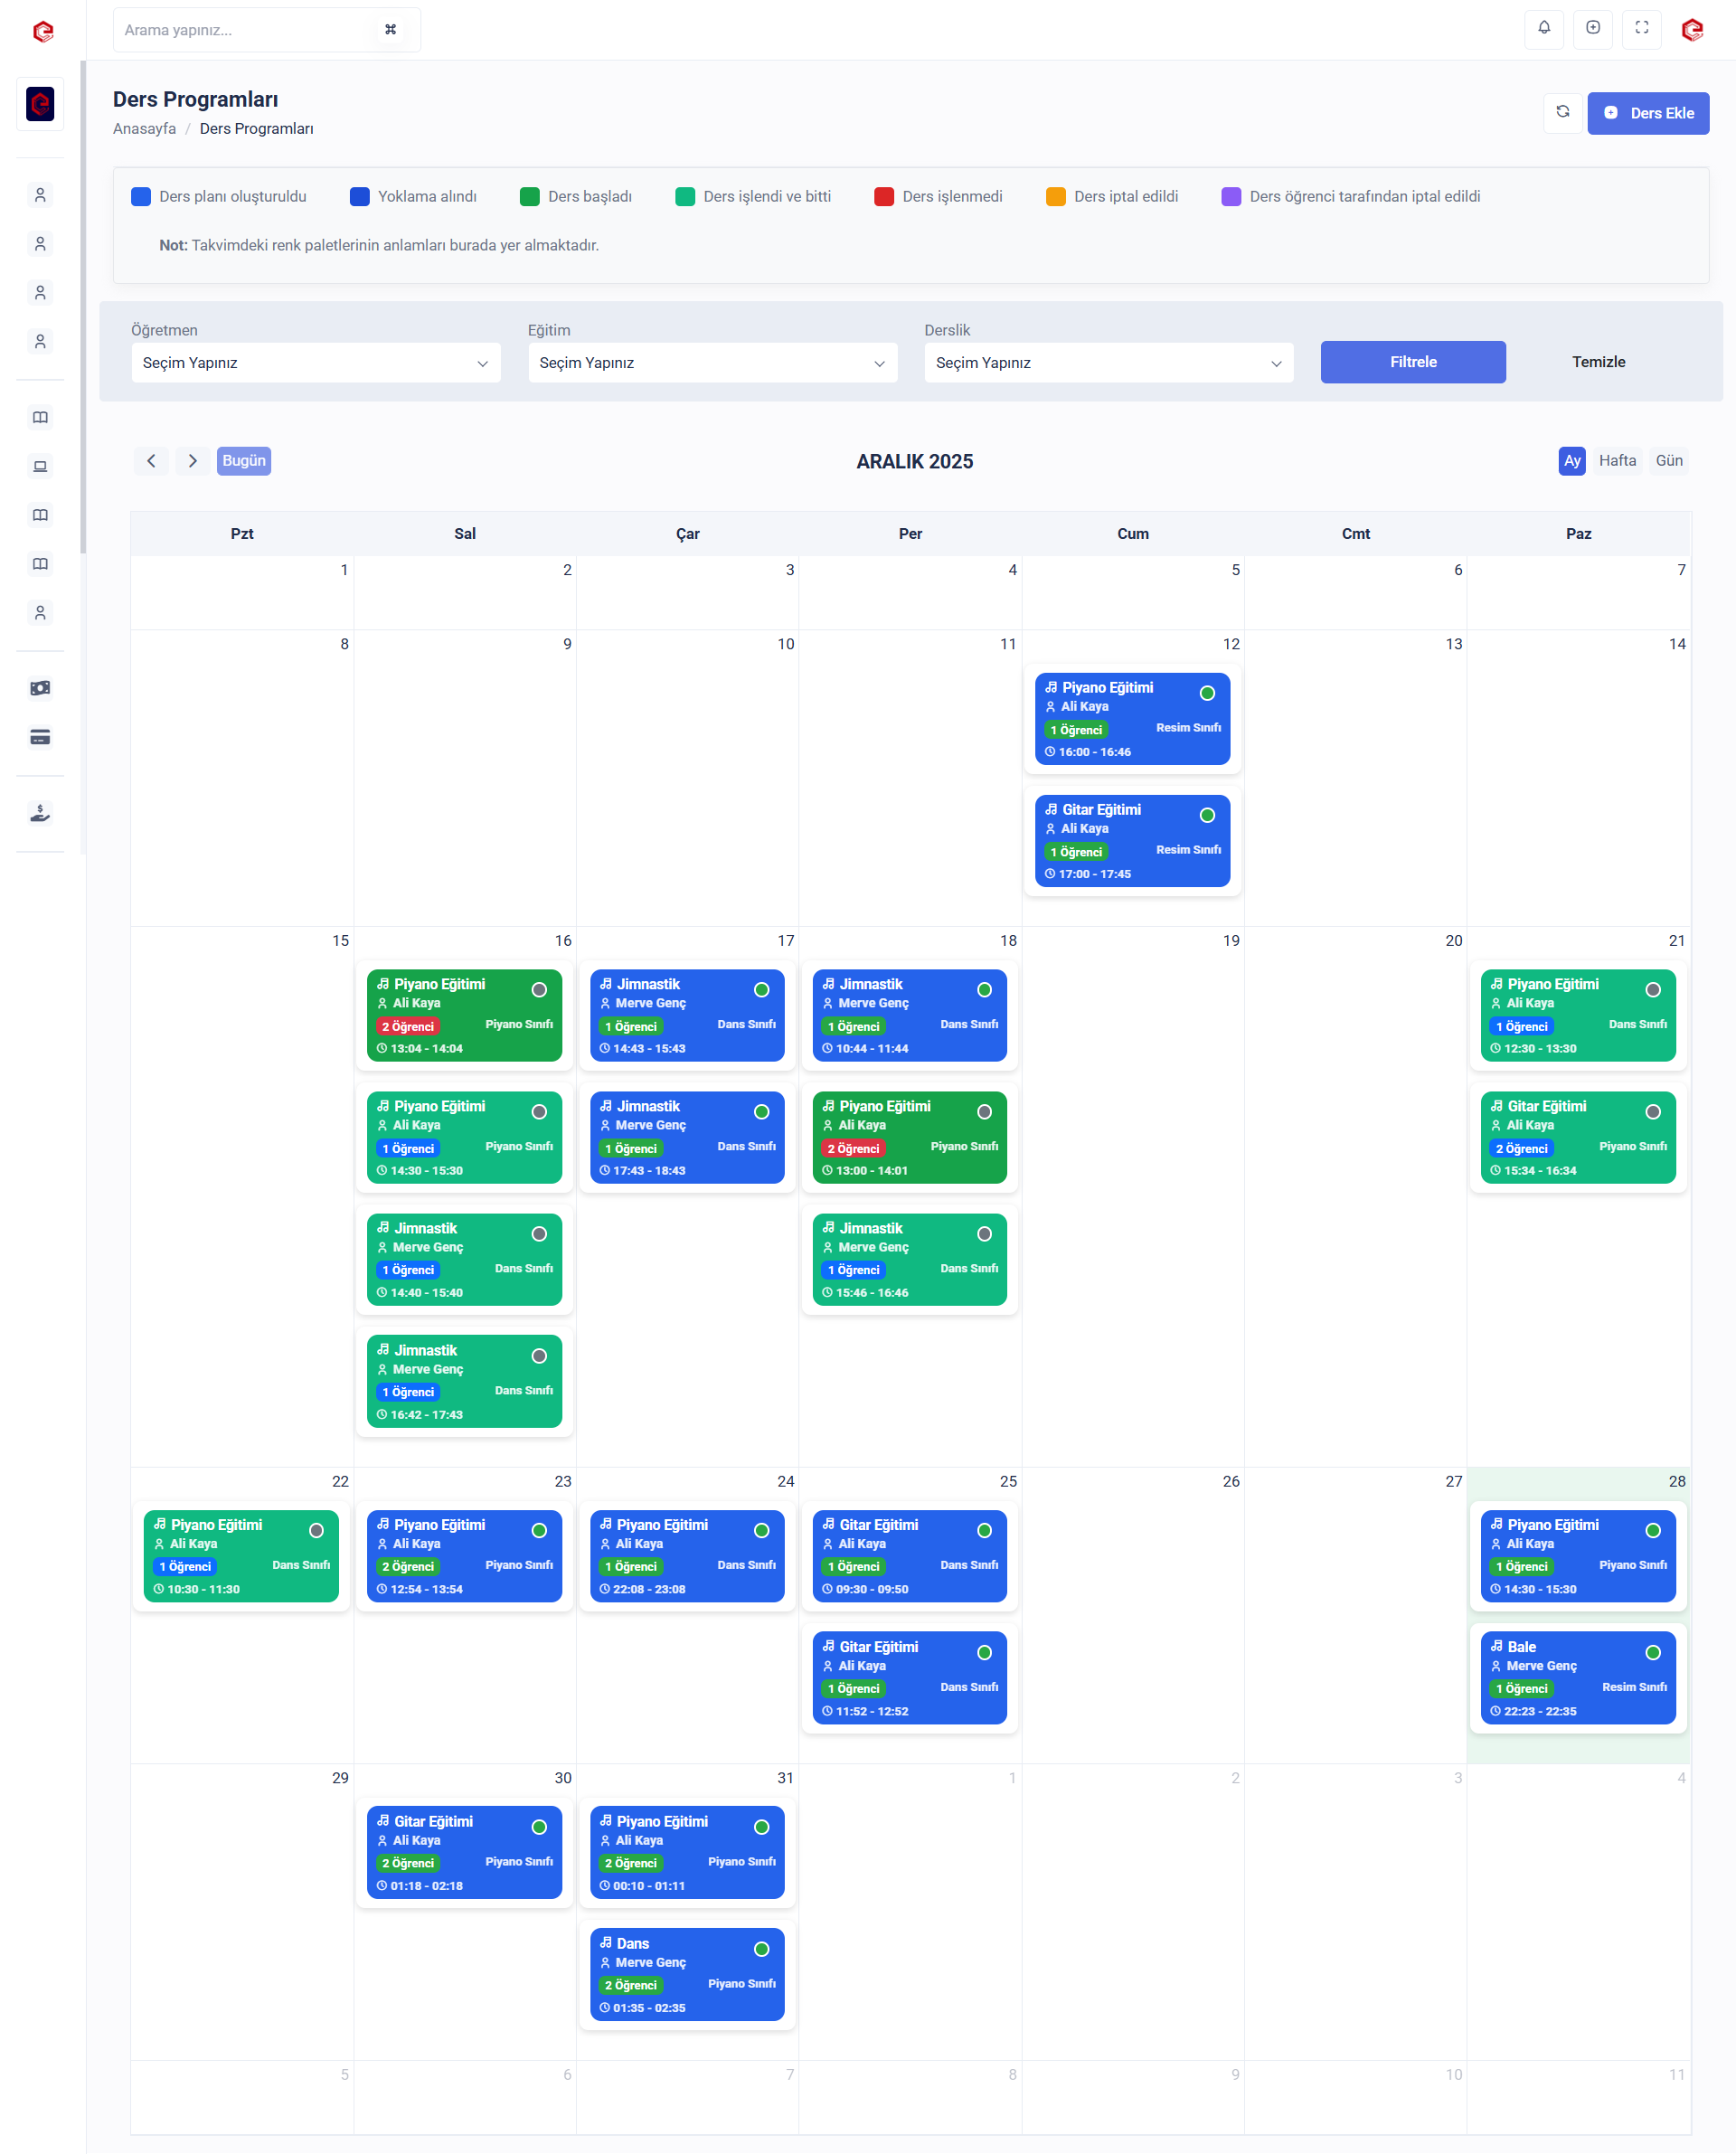Open the credit card icon in sidebar

point(40,737)
